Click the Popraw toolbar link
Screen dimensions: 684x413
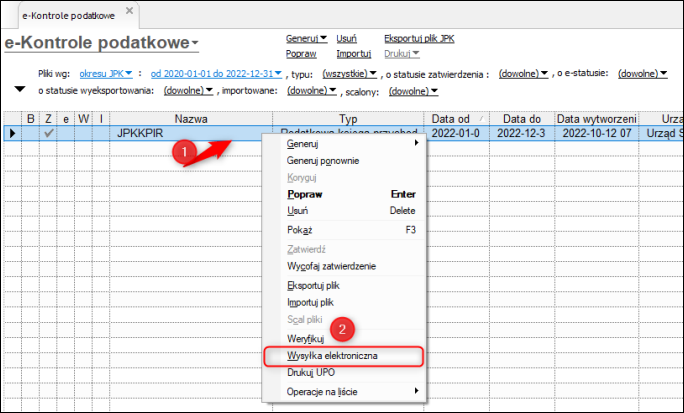(301, 54)
